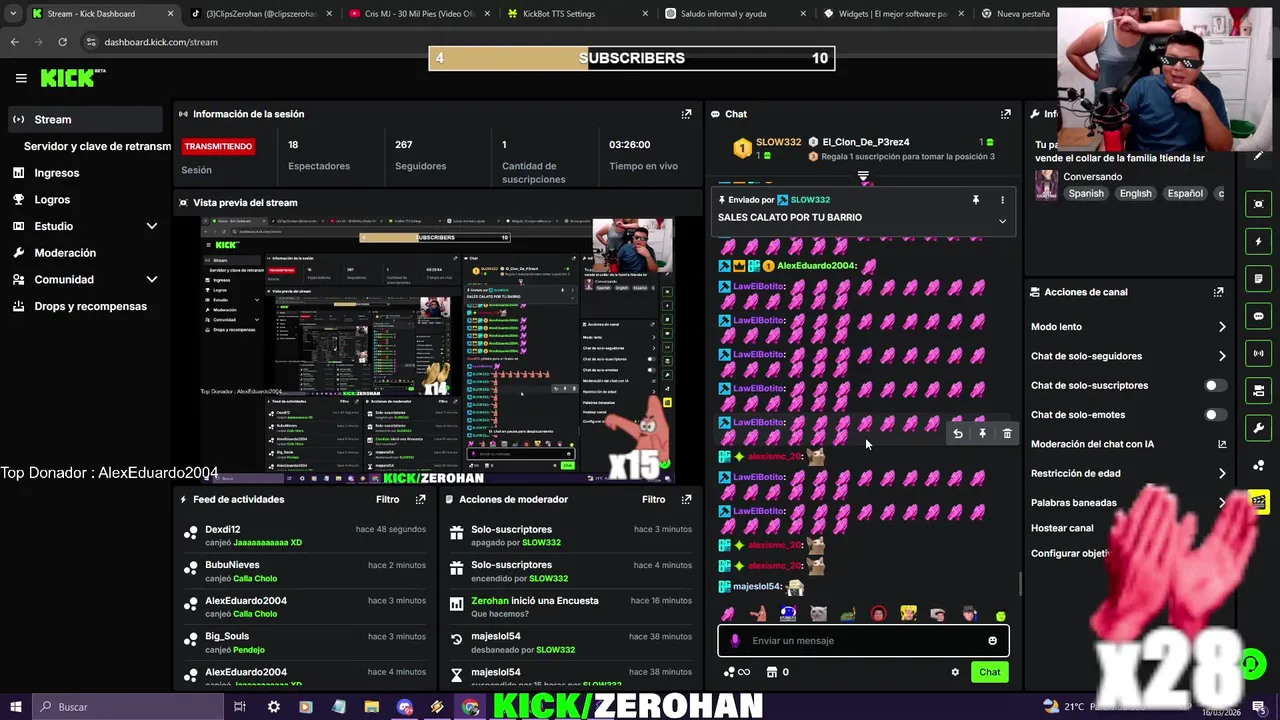Pop out the Chat panel
Viewport: 1280px width, 720px height.
[1005, 114]
